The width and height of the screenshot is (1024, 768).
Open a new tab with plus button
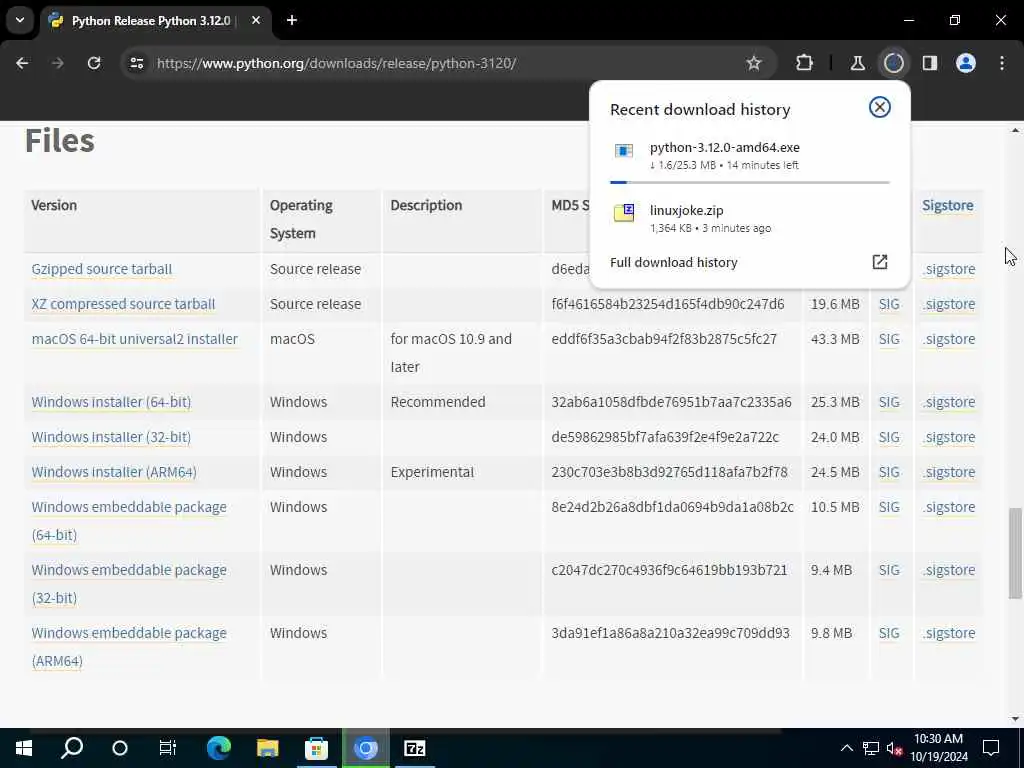pyautogui.click(x=292, y=20)
